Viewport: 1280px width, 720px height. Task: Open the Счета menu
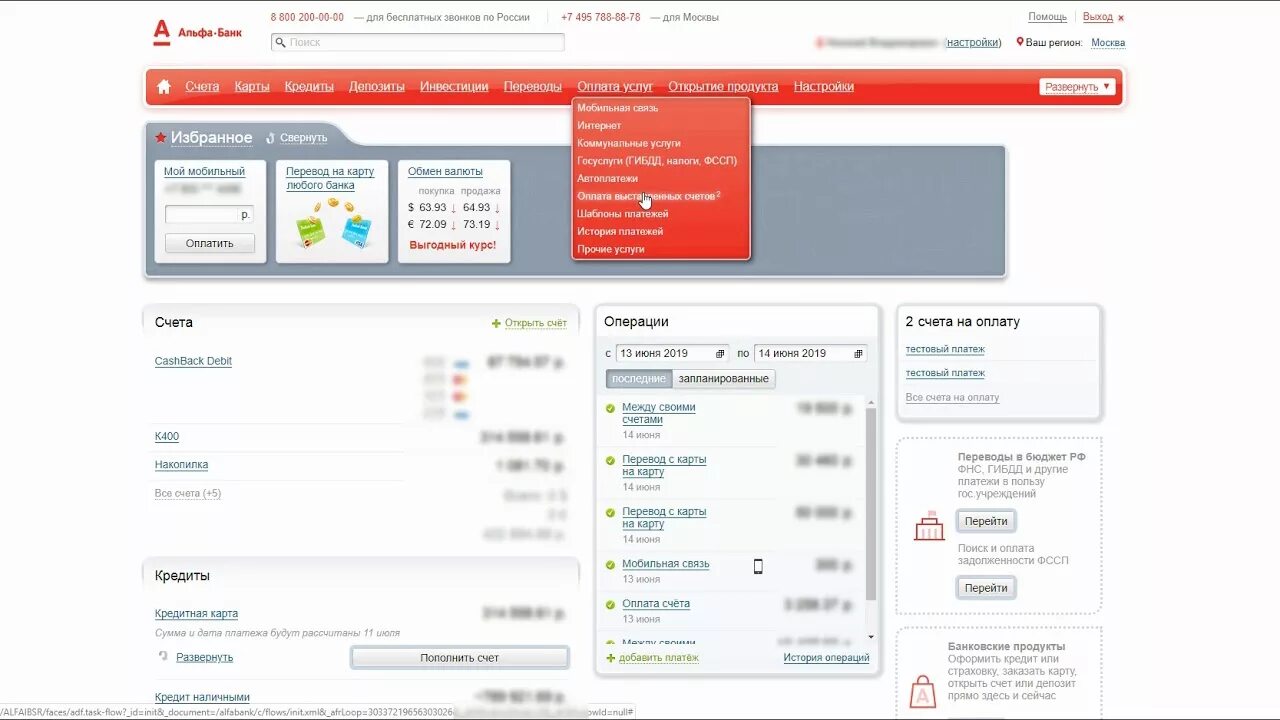pyautogui.click(x=202, y=87)
